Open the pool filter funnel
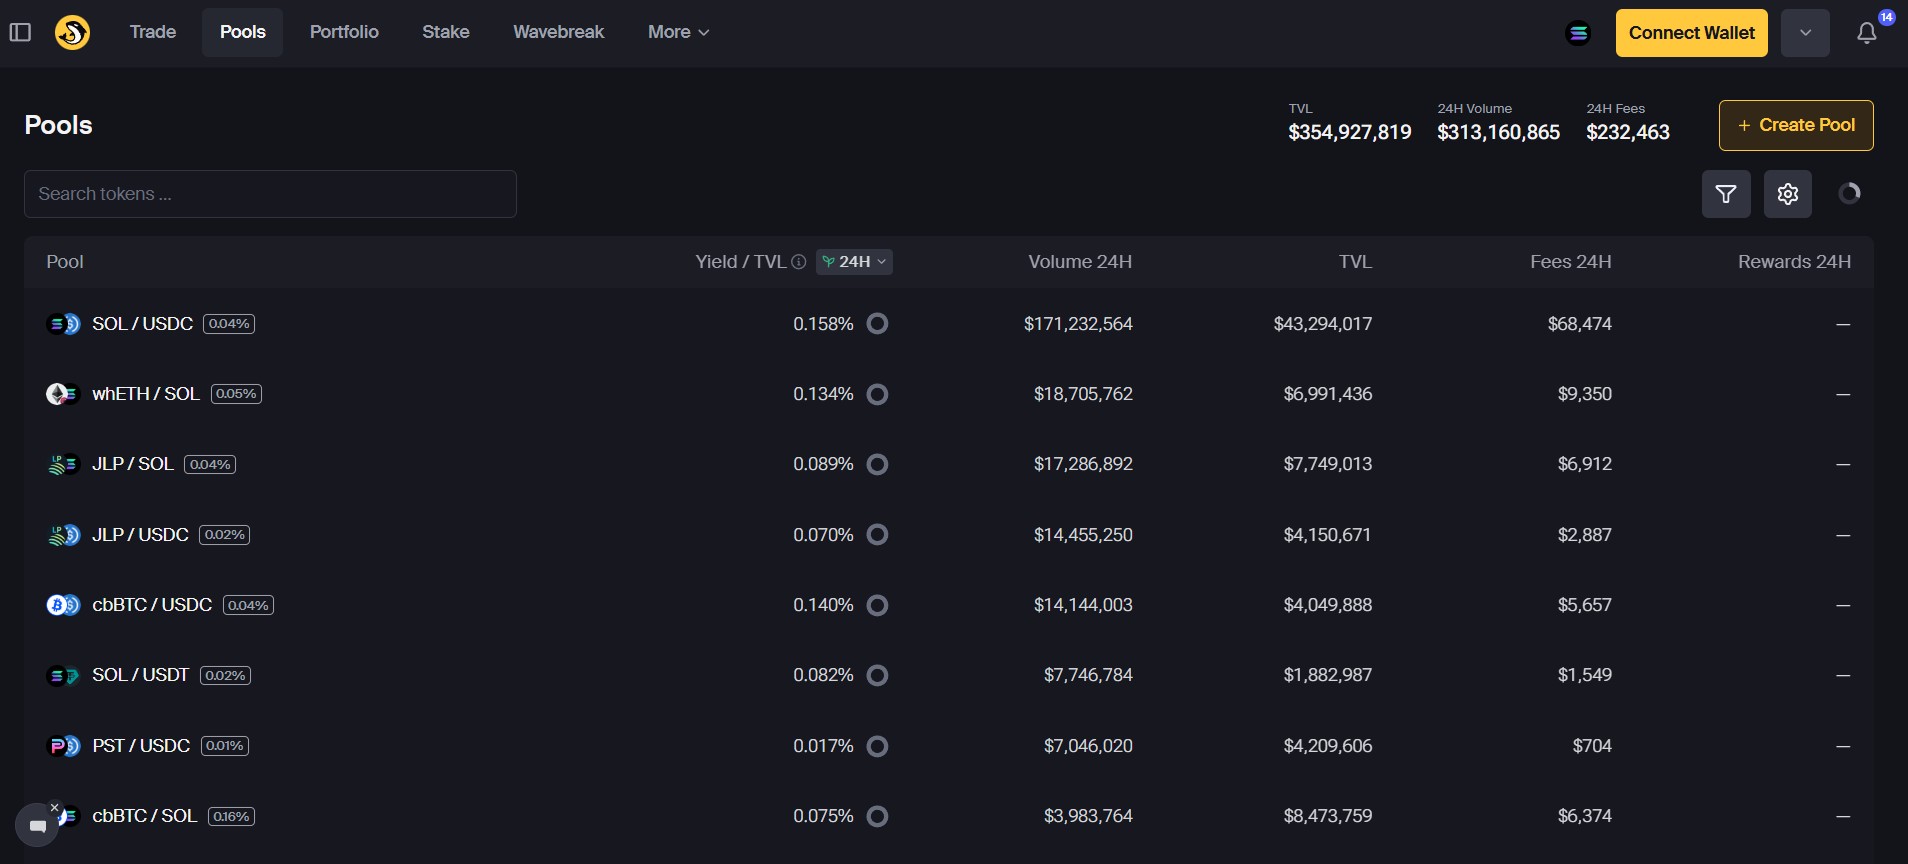The image size is (1908, 864). click(1726, 194)
